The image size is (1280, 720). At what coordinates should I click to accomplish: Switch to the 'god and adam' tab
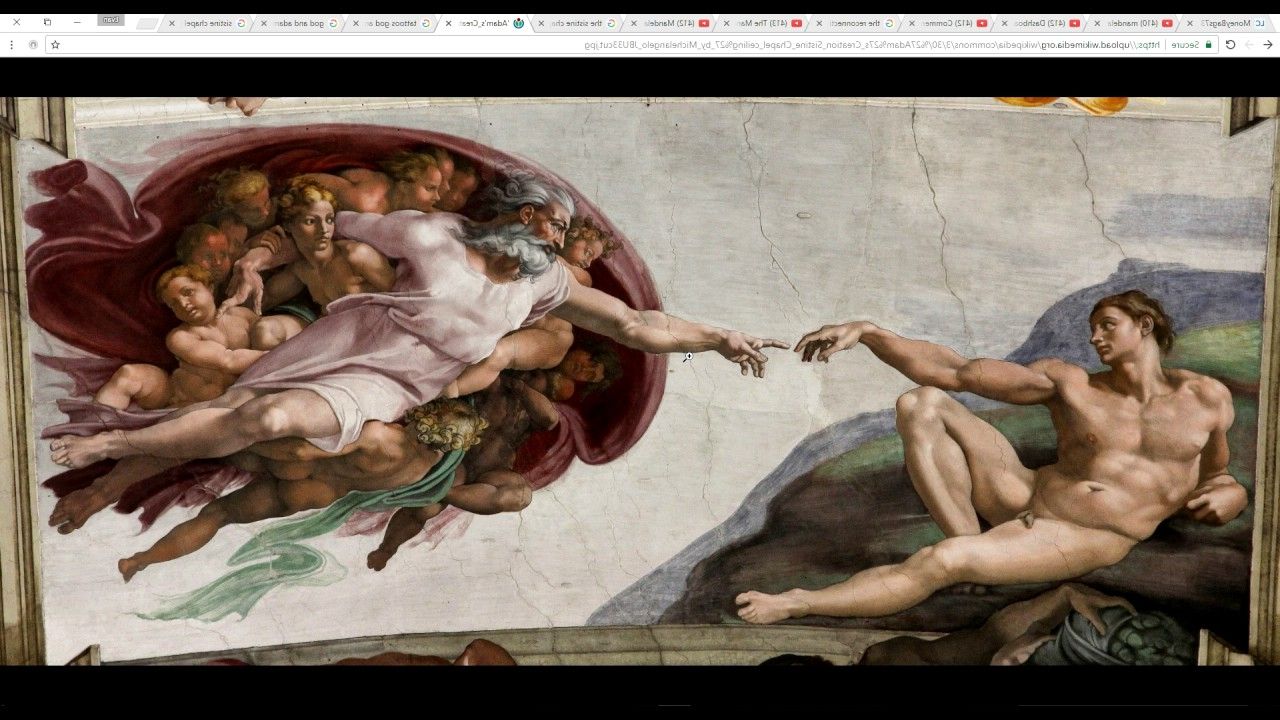(300, 23)
